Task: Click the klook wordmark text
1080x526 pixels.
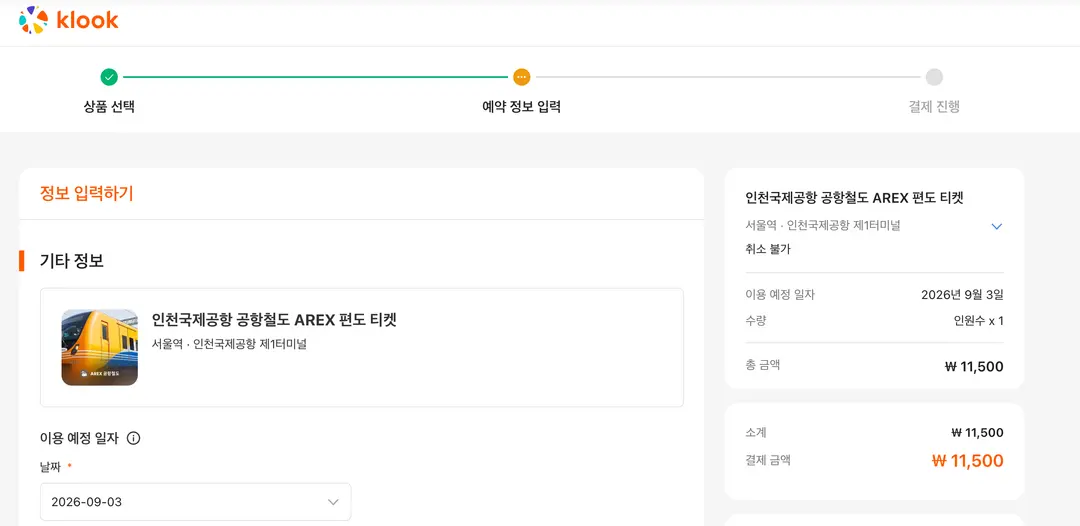Action: coord(87,21)
